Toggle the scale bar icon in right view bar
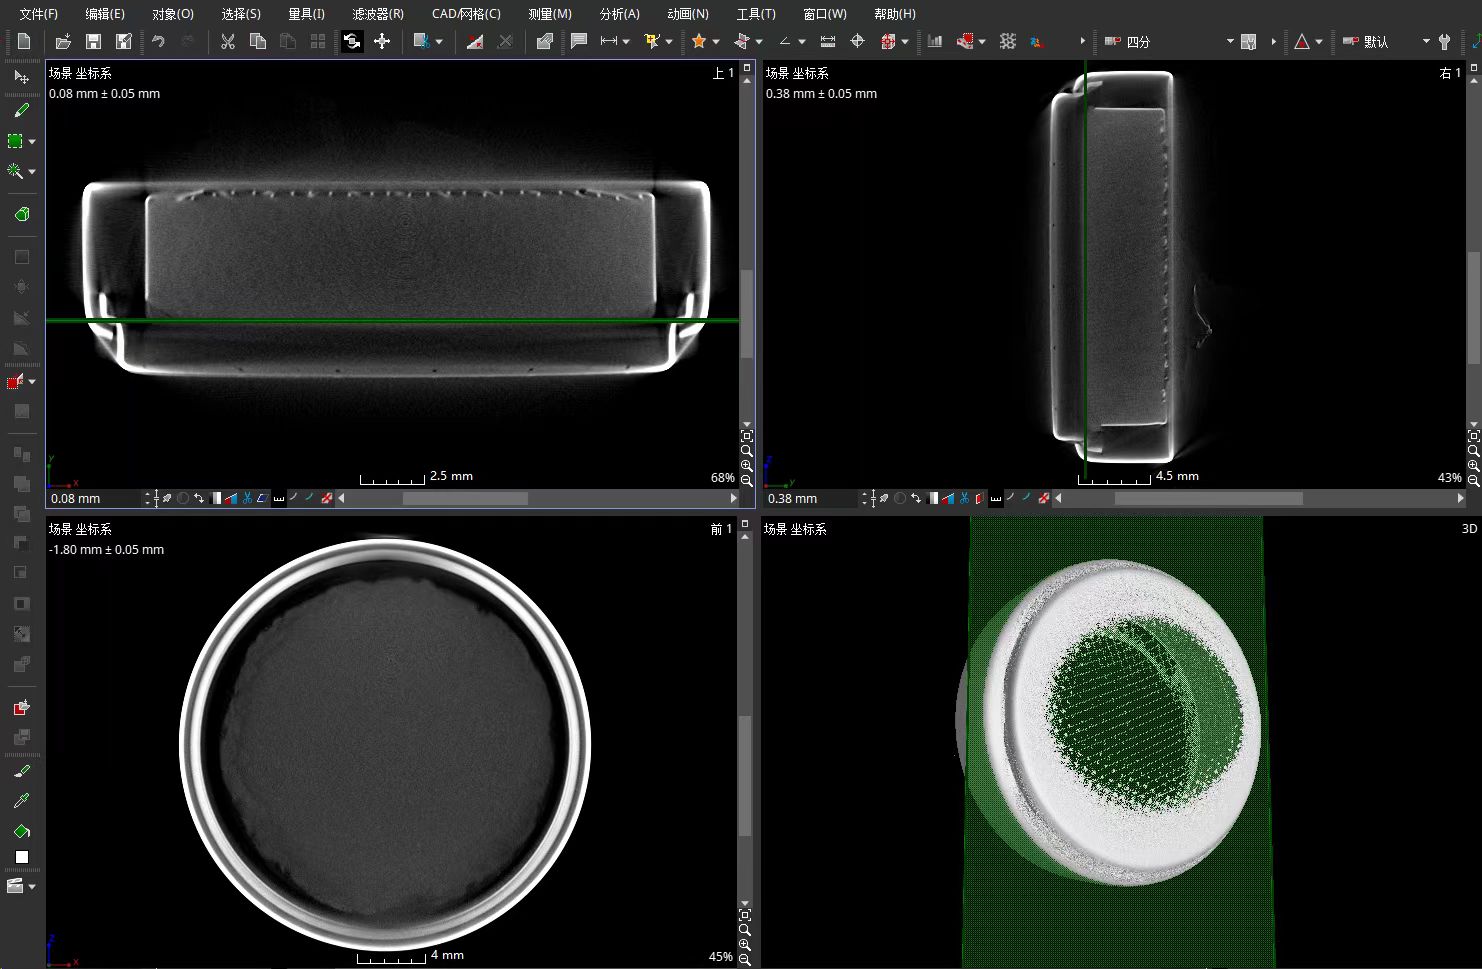 [x=996, y=498]
